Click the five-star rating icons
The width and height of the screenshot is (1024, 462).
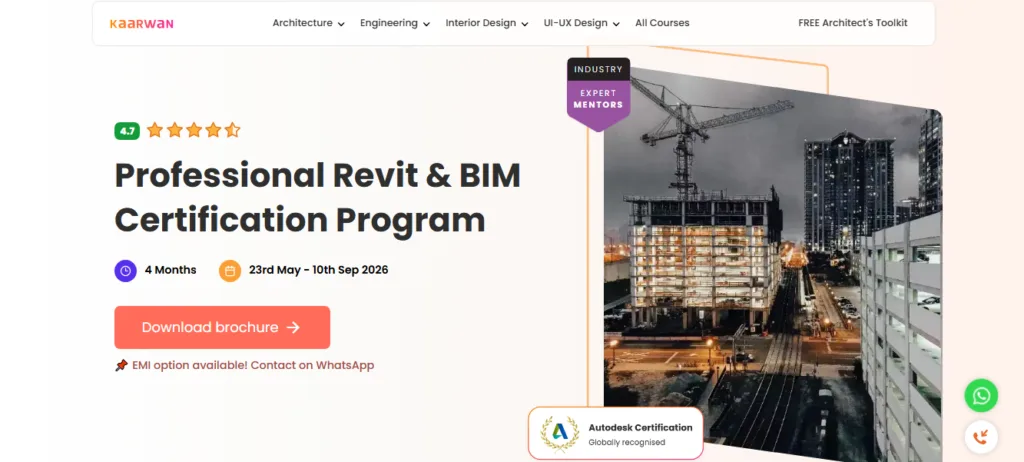(x=193, y=130)
